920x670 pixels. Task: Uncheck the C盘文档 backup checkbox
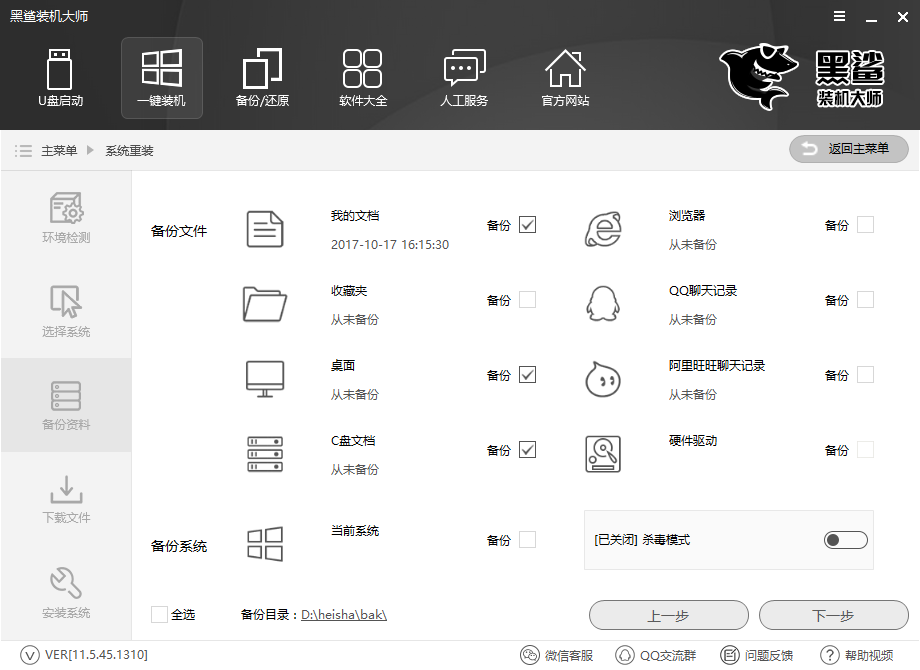point(528,449)
